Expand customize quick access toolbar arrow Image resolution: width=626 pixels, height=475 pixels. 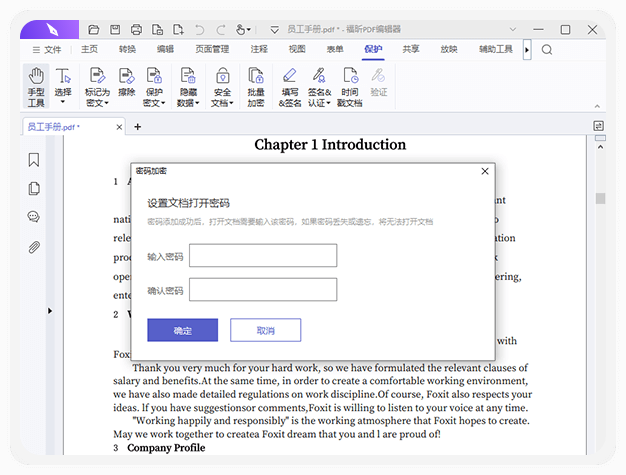[x=274, y=30]
